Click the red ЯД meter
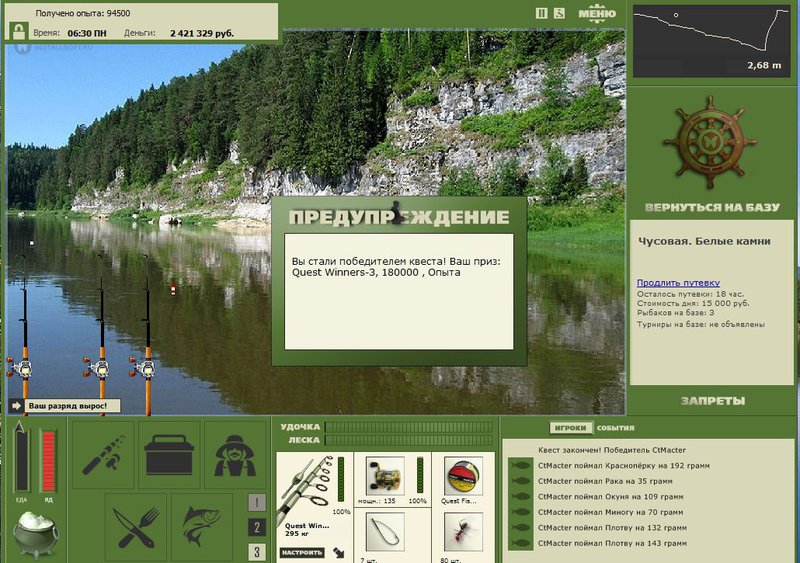Viewport: 800px width, 563px height. (x=48, y=461)
